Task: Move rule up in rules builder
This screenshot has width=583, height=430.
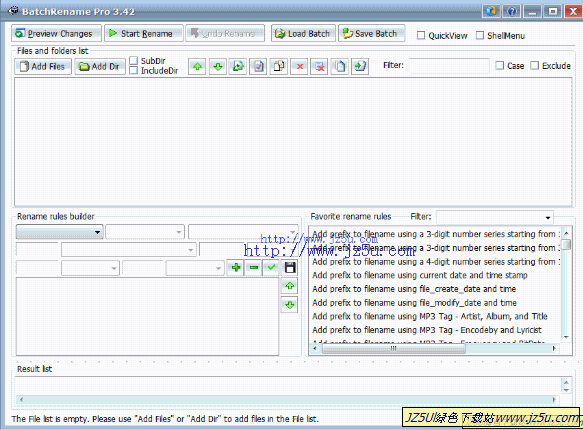Action: coord(290,286)
